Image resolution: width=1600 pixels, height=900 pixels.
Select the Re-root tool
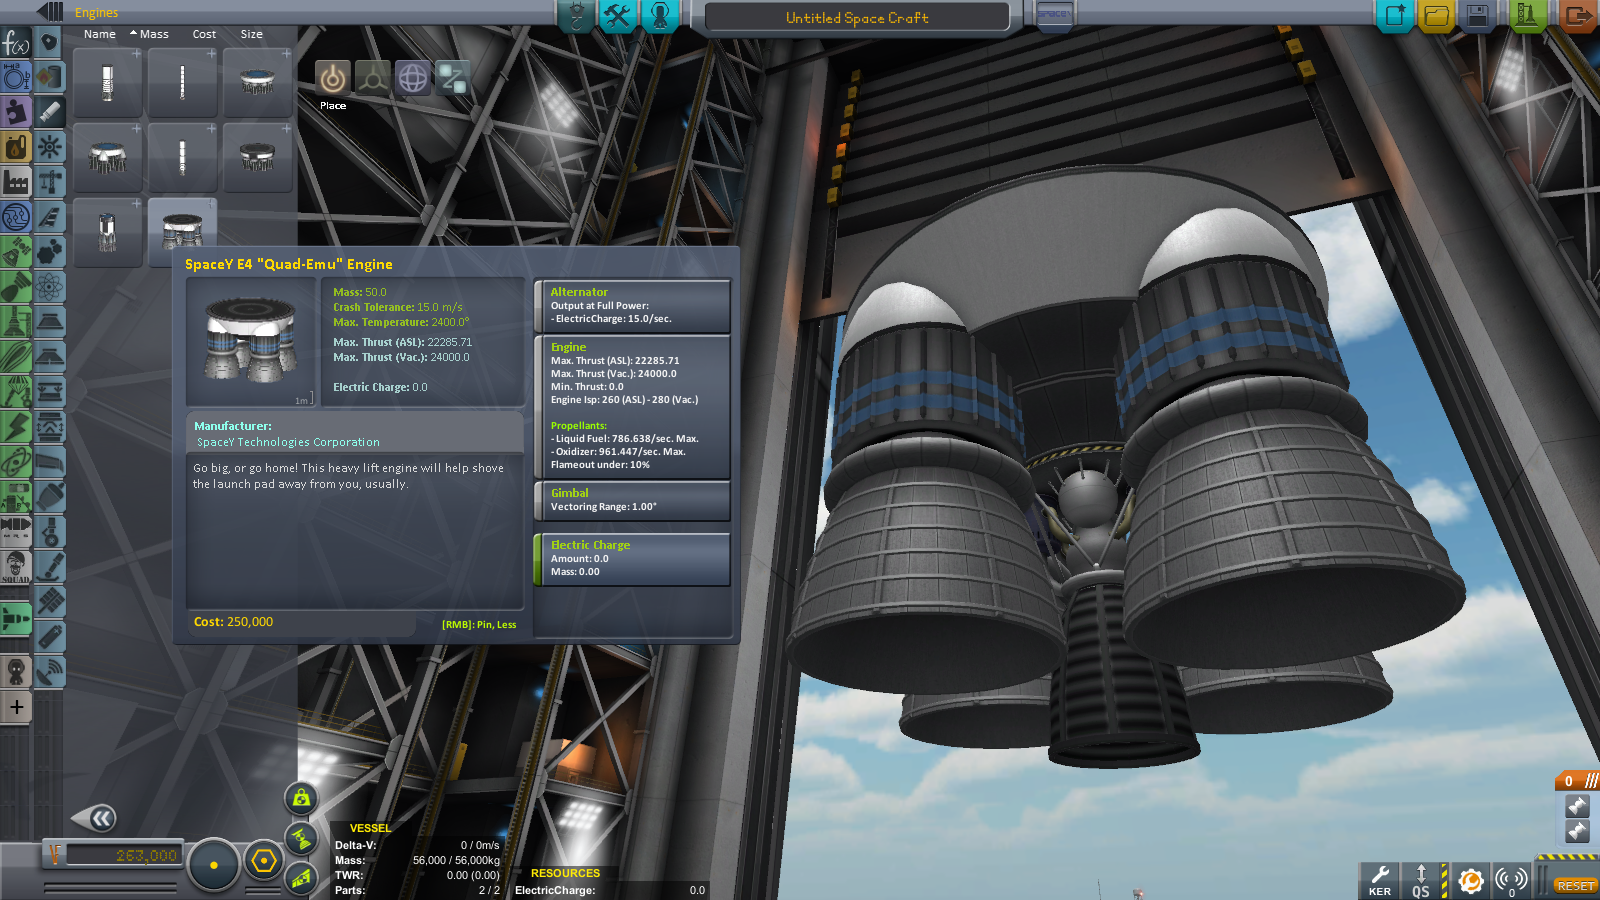point(452,78)
